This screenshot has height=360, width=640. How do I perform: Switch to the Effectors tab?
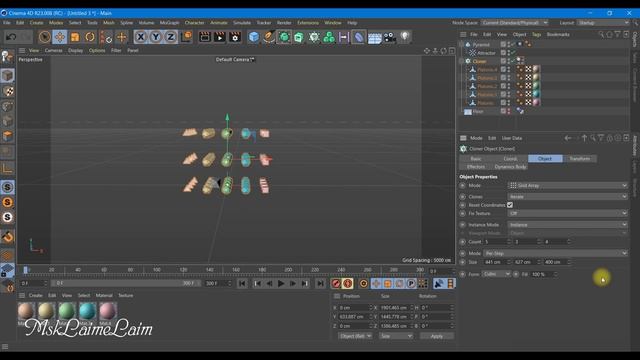(476, 167)
